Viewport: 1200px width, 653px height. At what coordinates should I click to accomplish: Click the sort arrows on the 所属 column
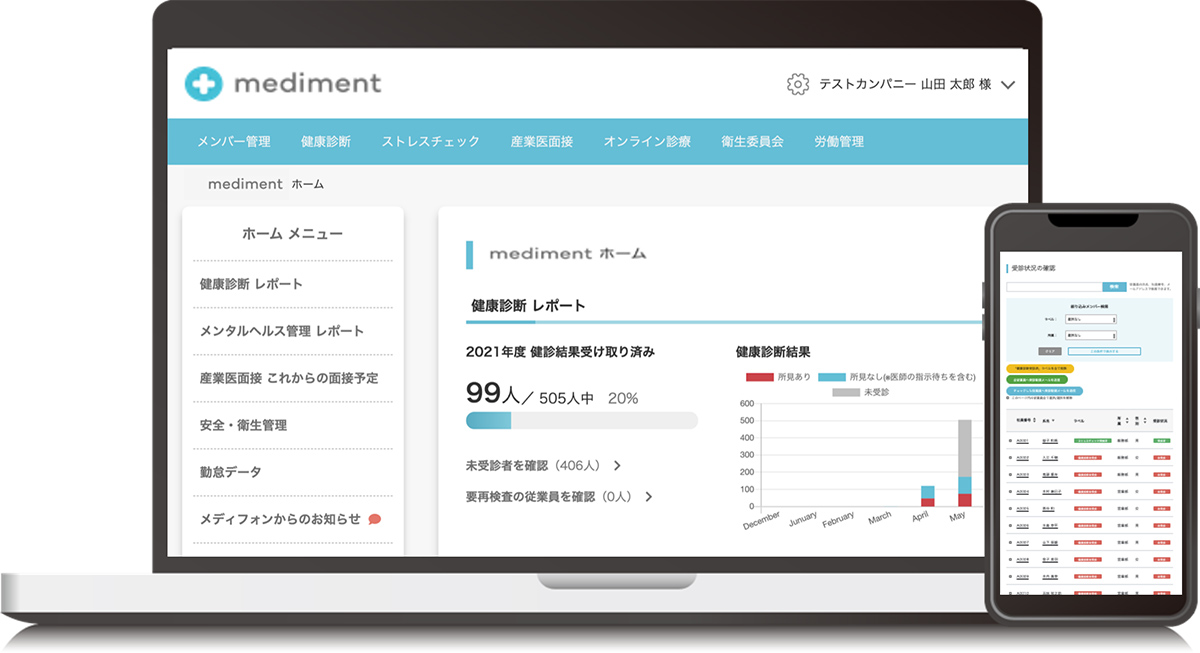click(x=1126, y=420)
